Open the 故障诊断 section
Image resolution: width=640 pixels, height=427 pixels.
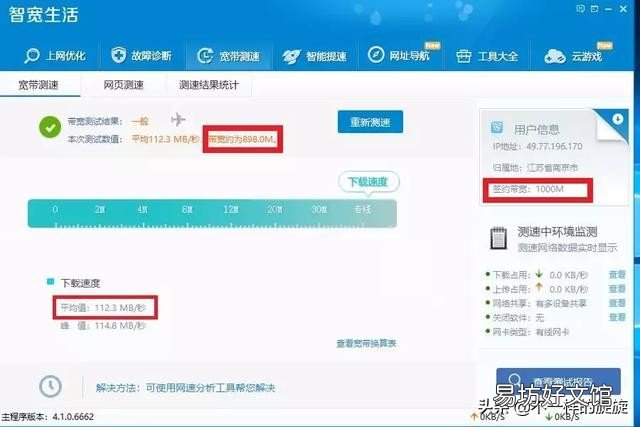tap(141, 55)
